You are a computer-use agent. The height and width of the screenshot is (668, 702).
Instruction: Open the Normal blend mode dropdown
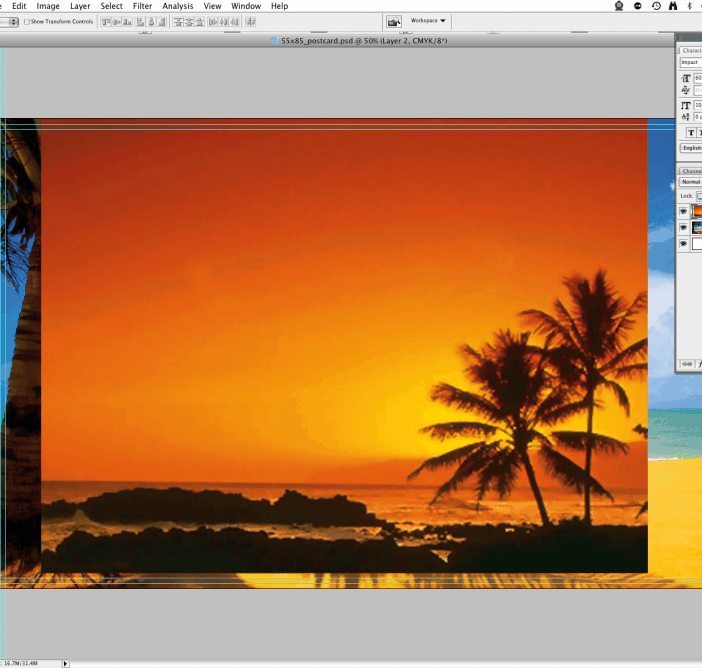690,182
